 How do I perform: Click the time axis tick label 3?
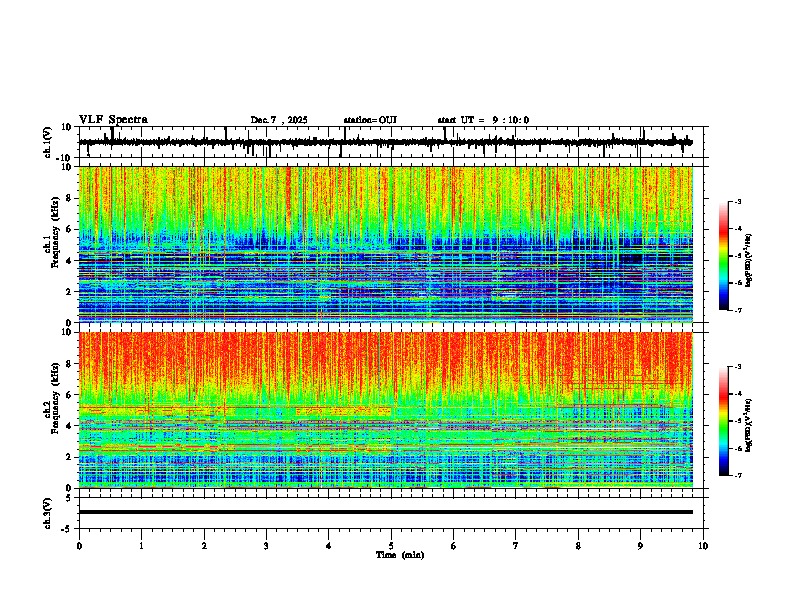tap(266, 546)
